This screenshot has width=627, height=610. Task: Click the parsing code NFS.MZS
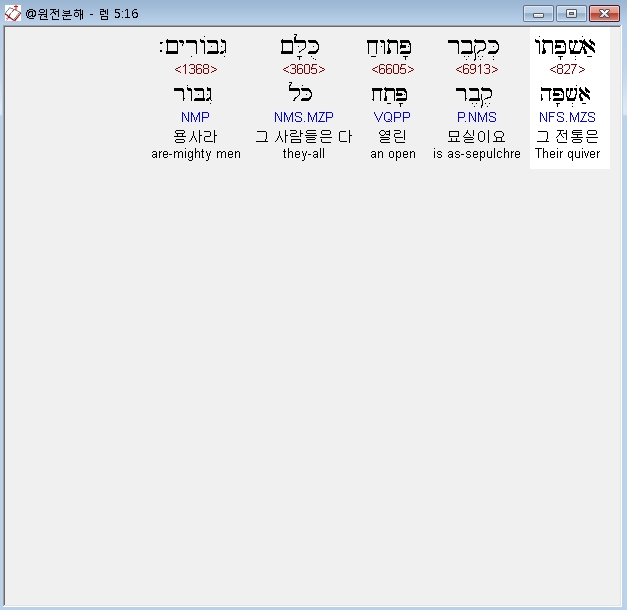(x=567, y=117)
